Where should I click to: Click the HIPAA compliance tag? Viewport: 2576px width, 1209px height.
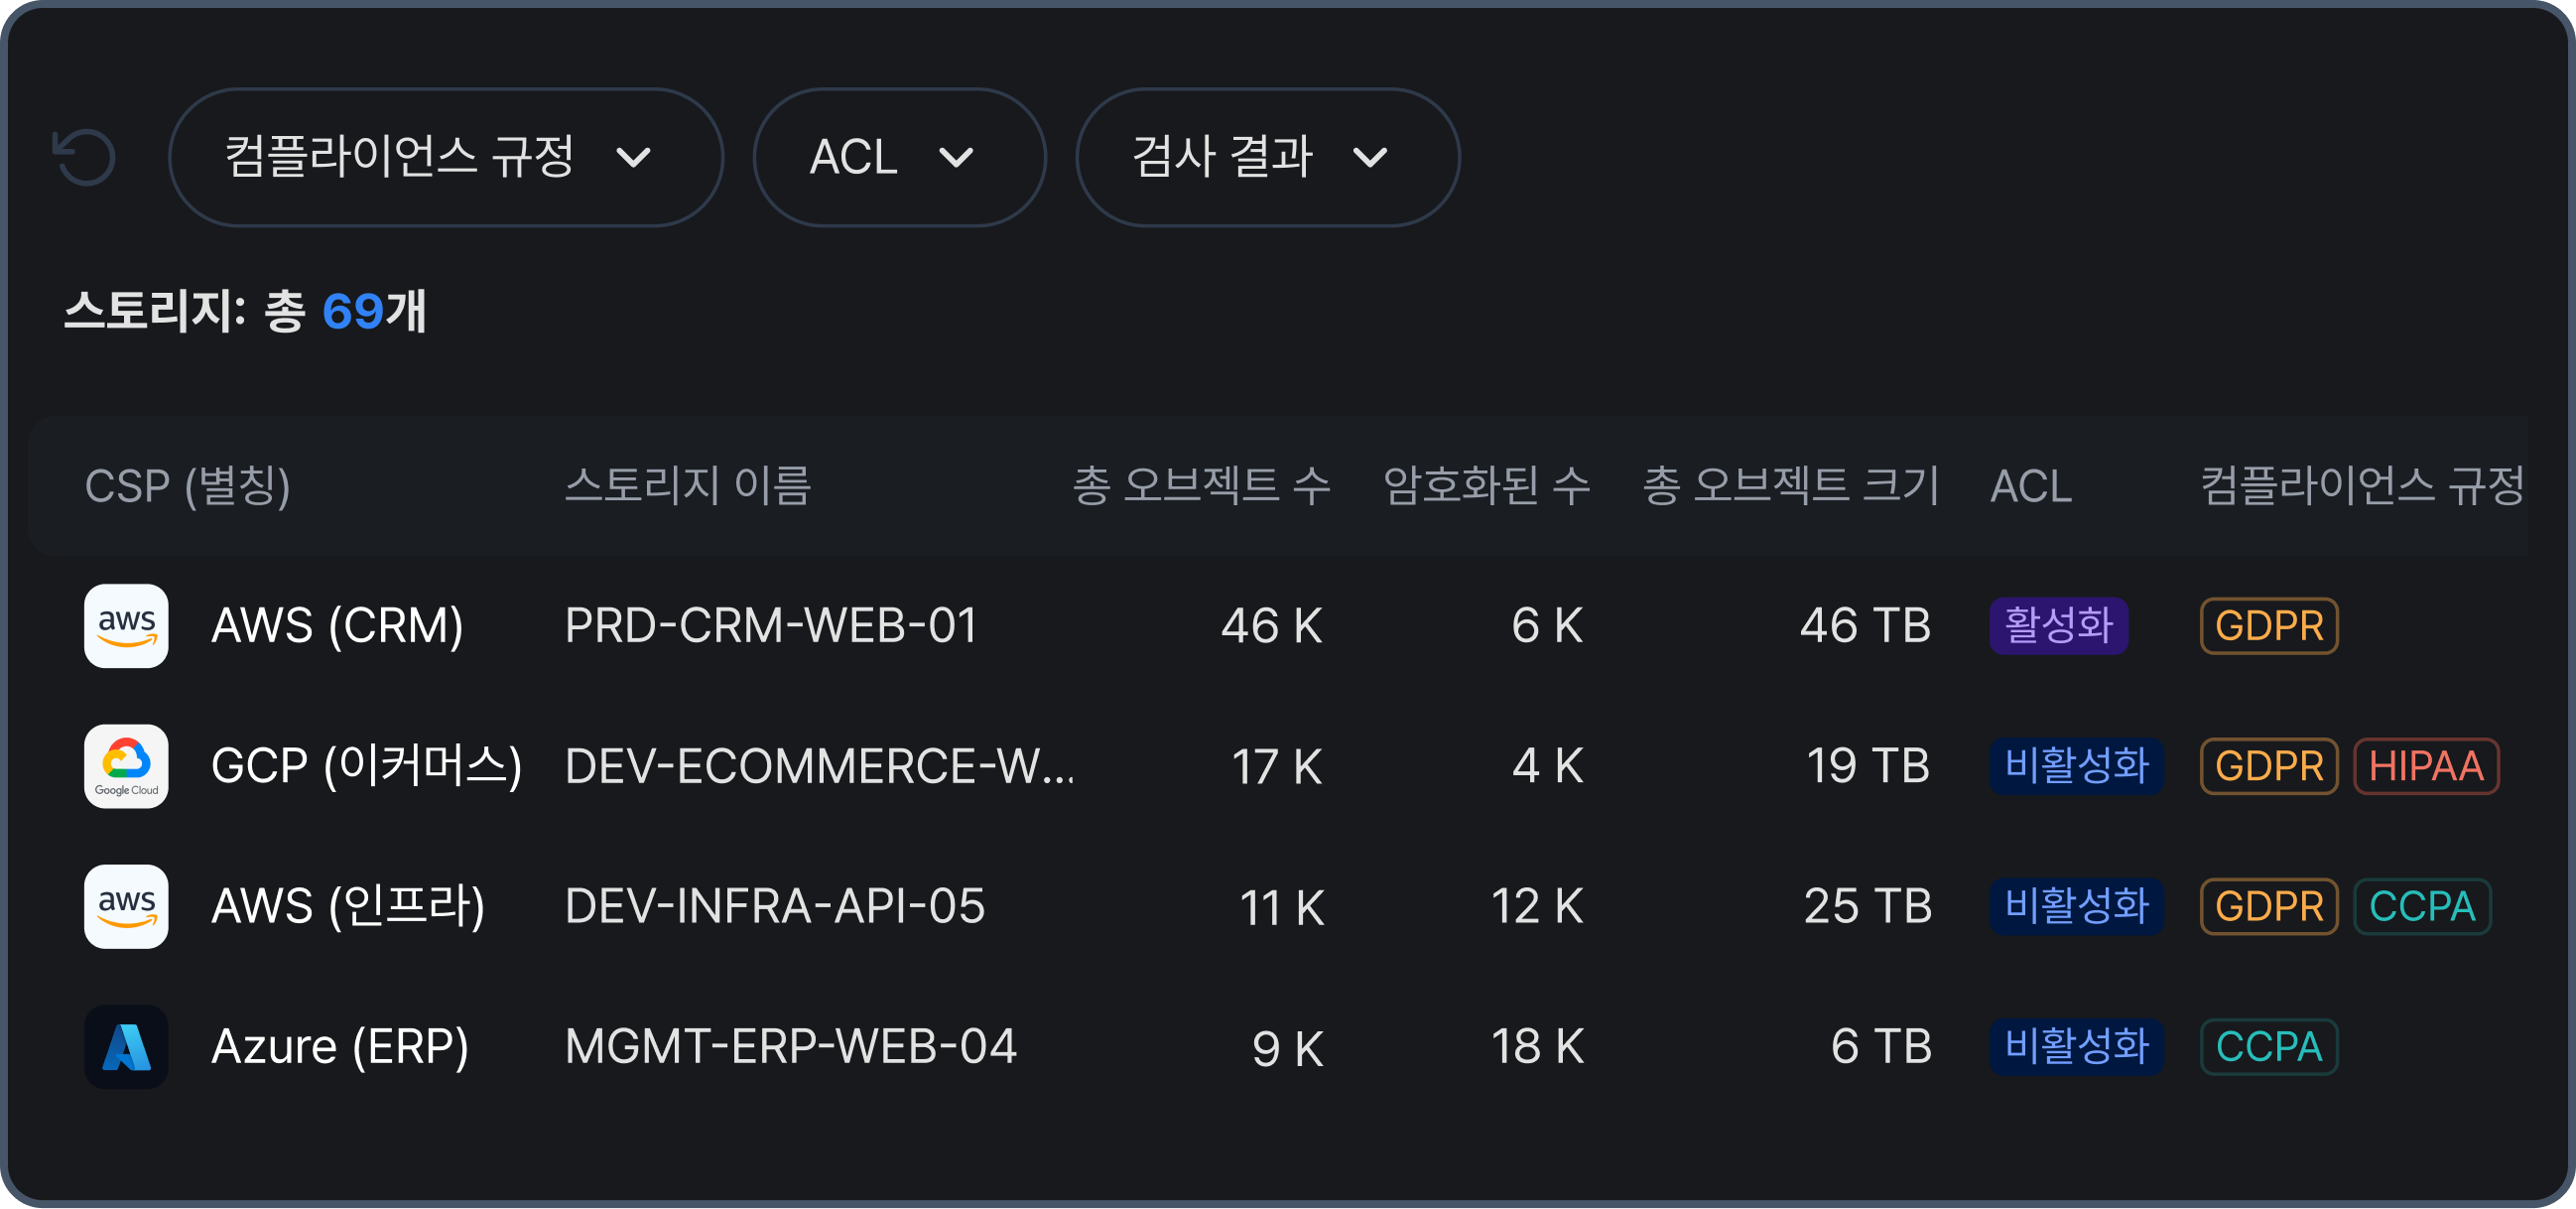point(2426,766)
